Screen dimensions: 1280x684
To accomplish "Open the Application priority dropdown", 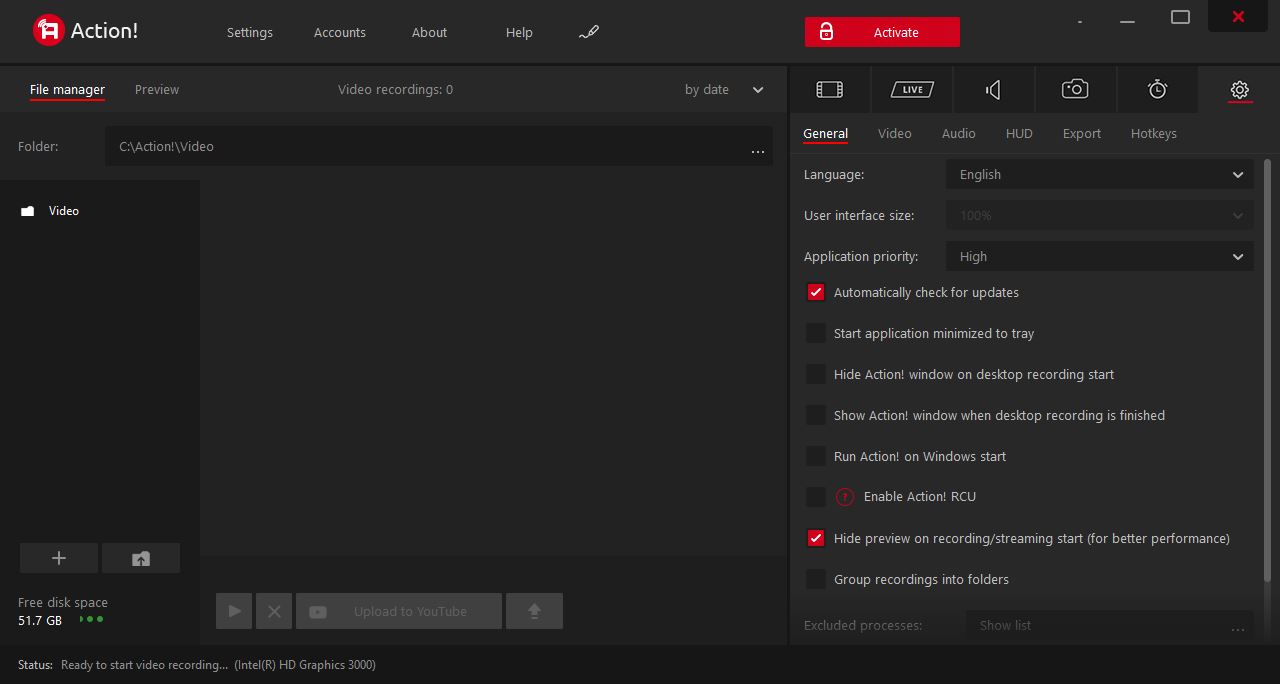I will (x=1099, y=257).
